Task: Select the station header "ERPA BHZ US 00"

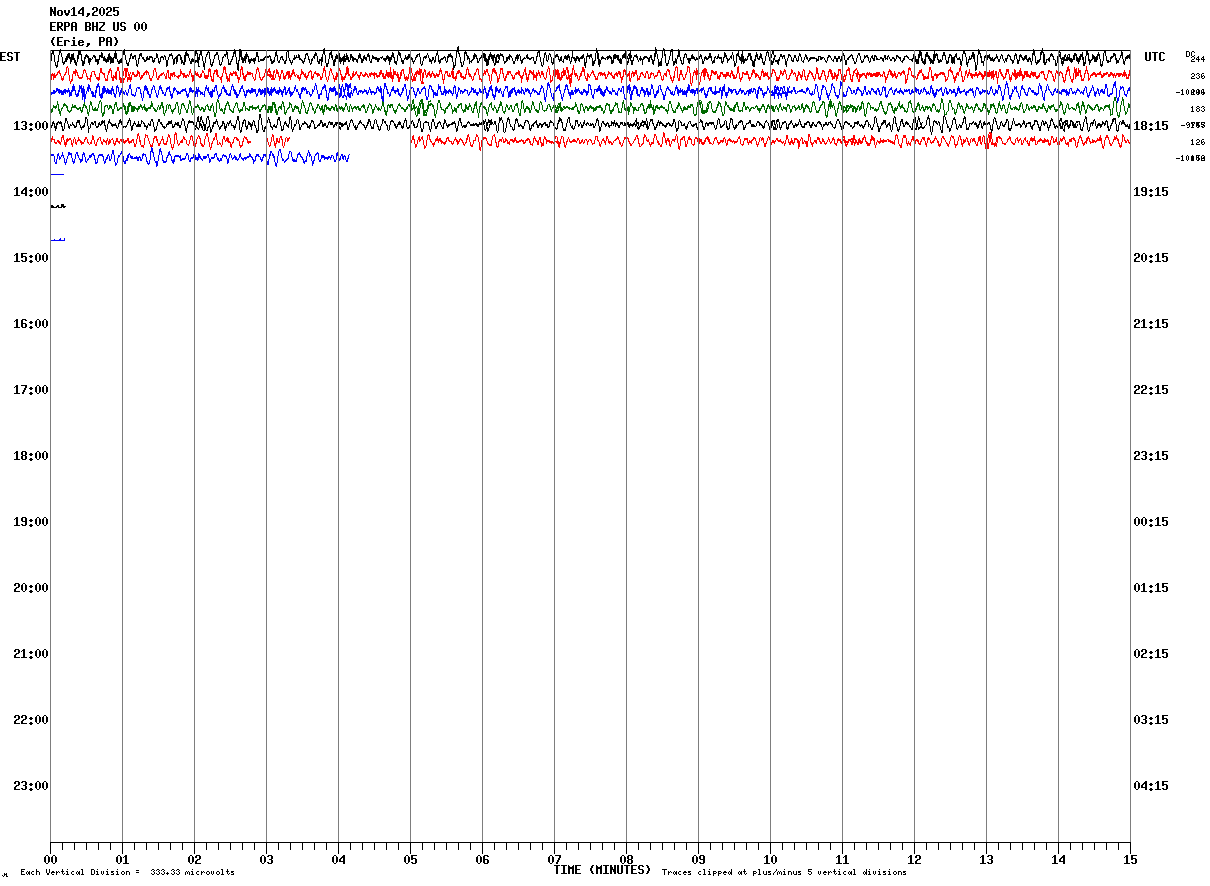Action: click(98, 27)
